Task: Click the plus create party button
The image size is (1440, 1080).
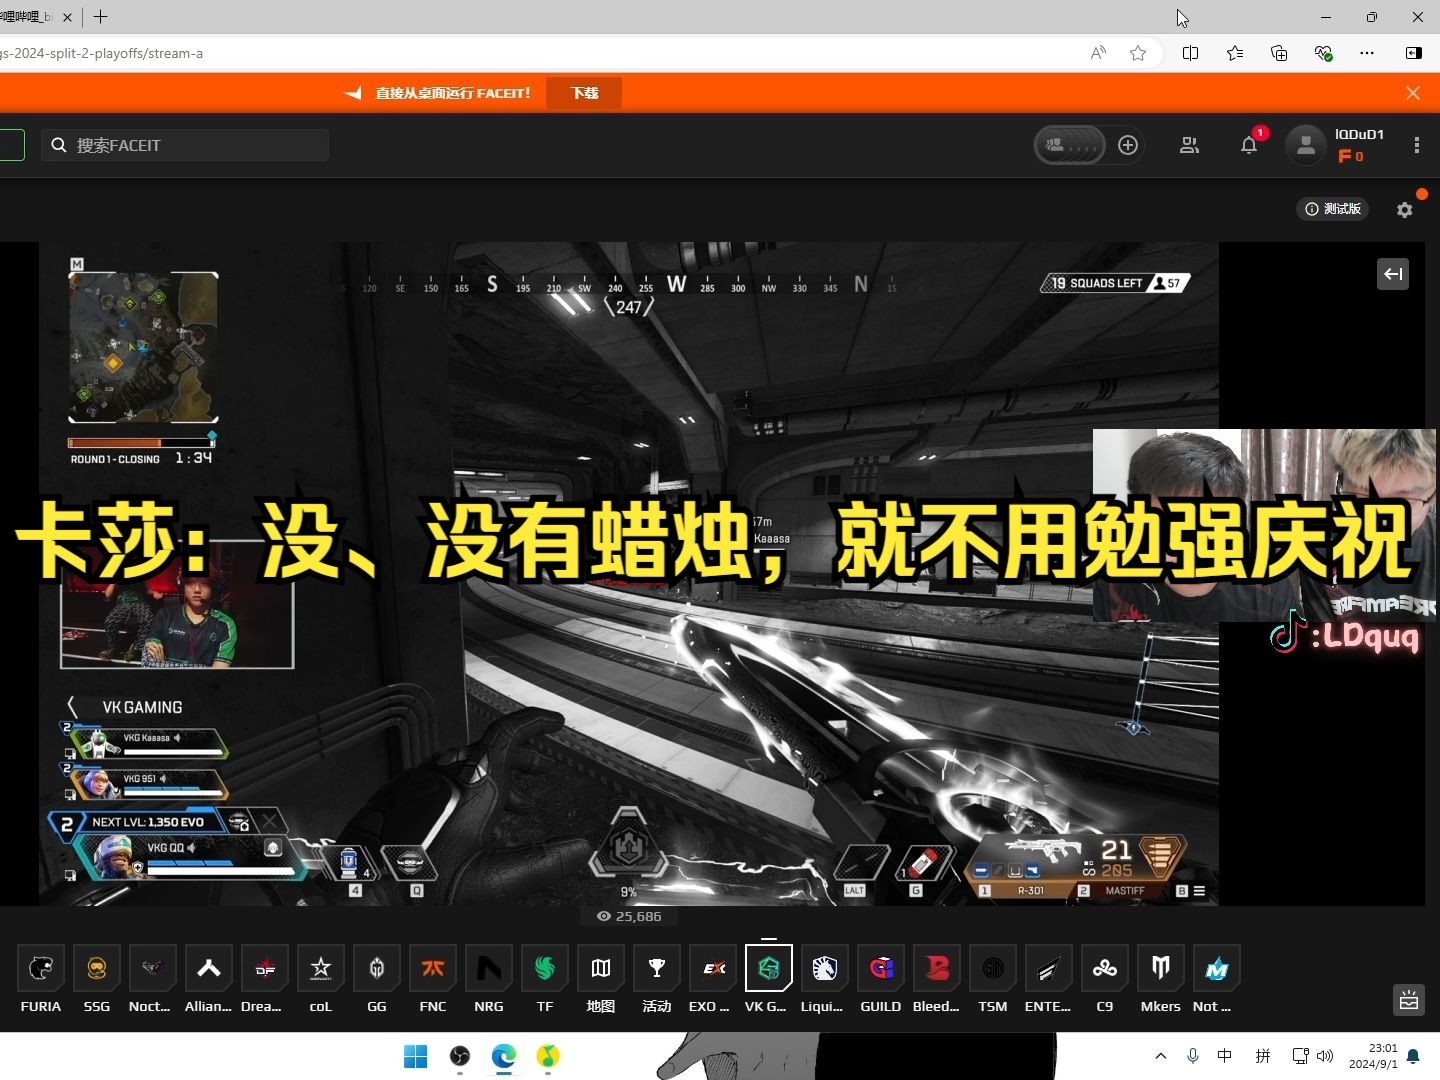Action: [x=1128, y=145]
